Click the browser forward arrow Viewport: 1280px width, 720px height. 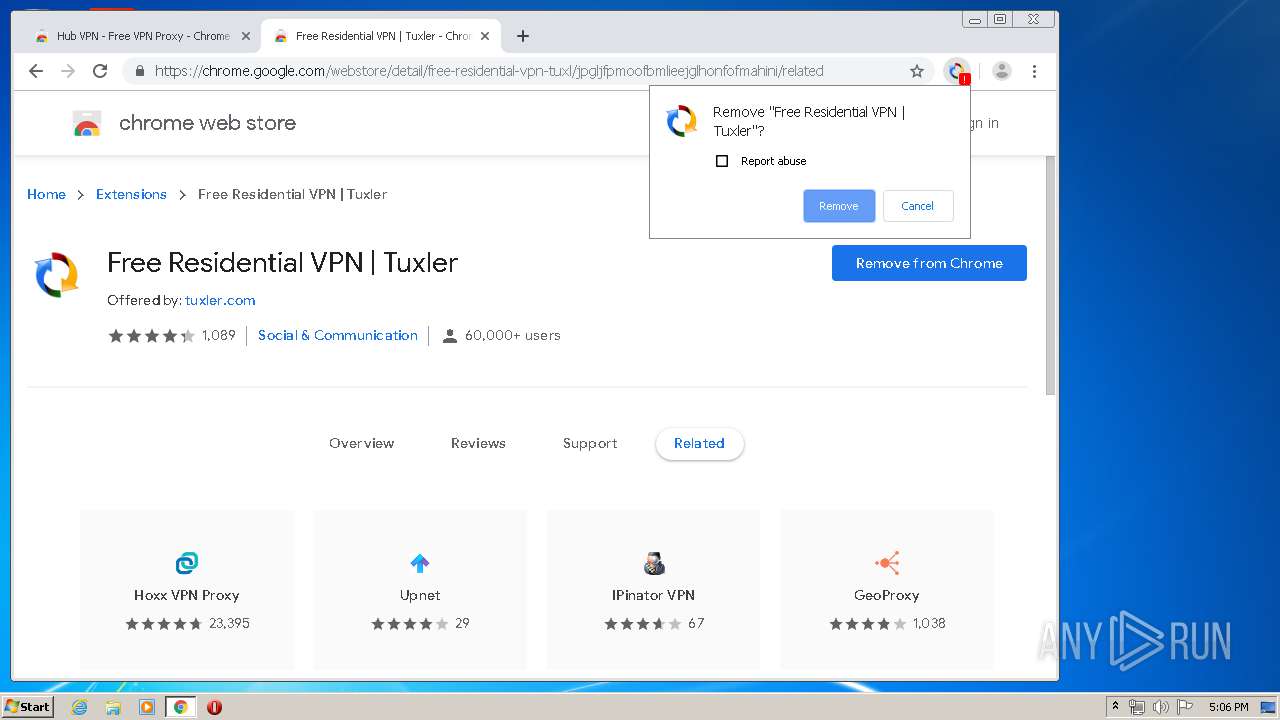click(x=68, y=71)
